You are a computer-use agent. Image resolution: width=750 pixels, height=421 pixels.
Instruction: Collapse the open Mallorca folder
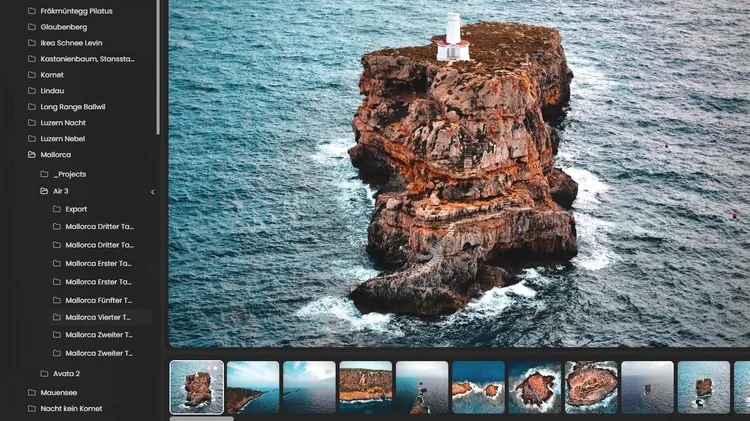click(32, 155)
